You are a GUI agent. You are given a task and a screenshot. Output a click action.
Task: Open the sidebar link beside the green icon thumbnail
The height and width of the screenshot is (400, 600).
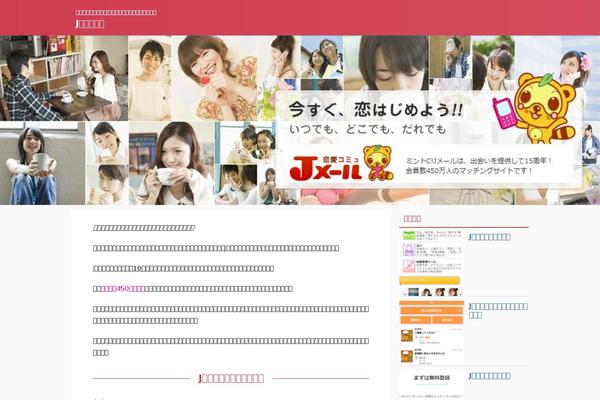pos(489,237)
